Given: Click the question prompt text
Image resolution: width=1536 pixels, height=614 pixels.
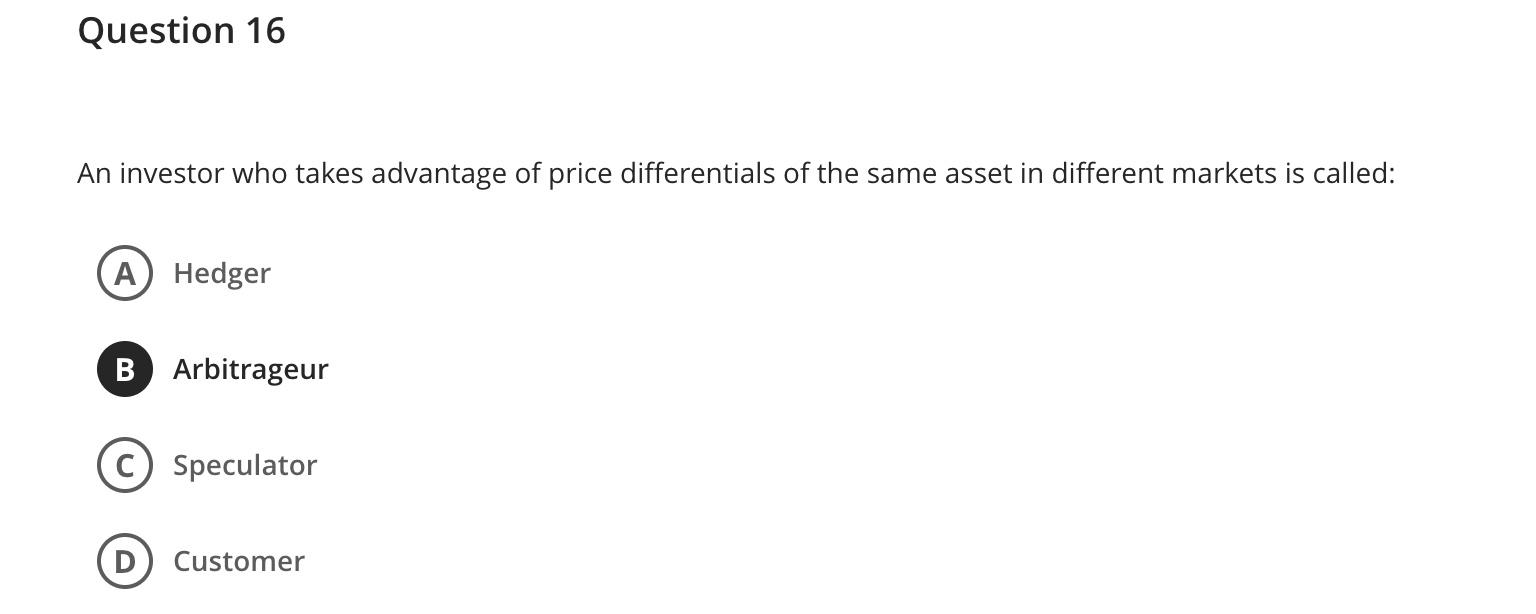Looking at the screenshot, I should (735, 172).
